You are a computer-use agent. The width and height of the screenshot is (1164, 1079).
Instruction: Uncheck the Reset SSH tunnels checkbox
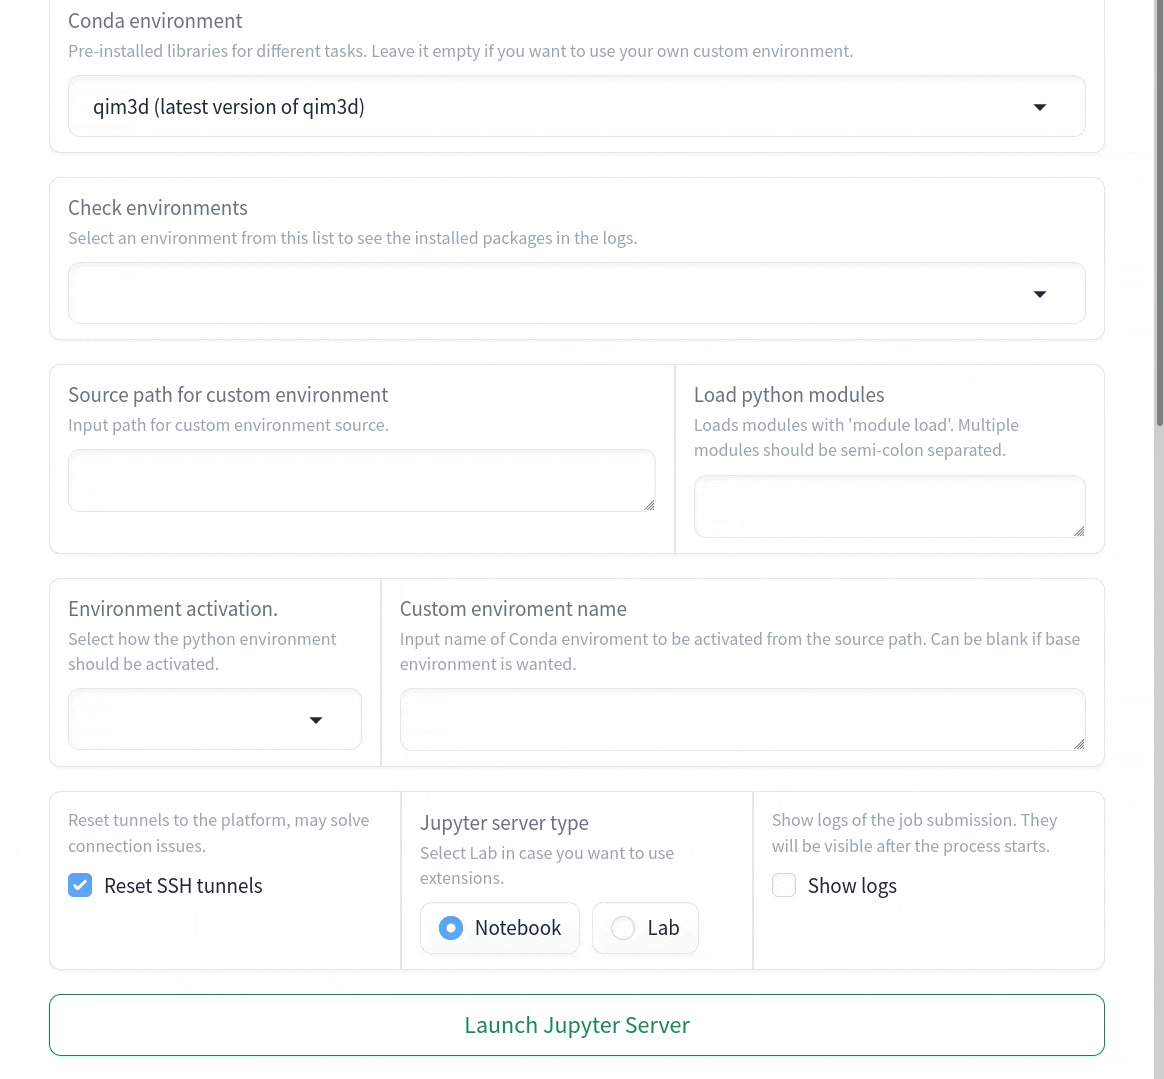(x=80, y=886)
